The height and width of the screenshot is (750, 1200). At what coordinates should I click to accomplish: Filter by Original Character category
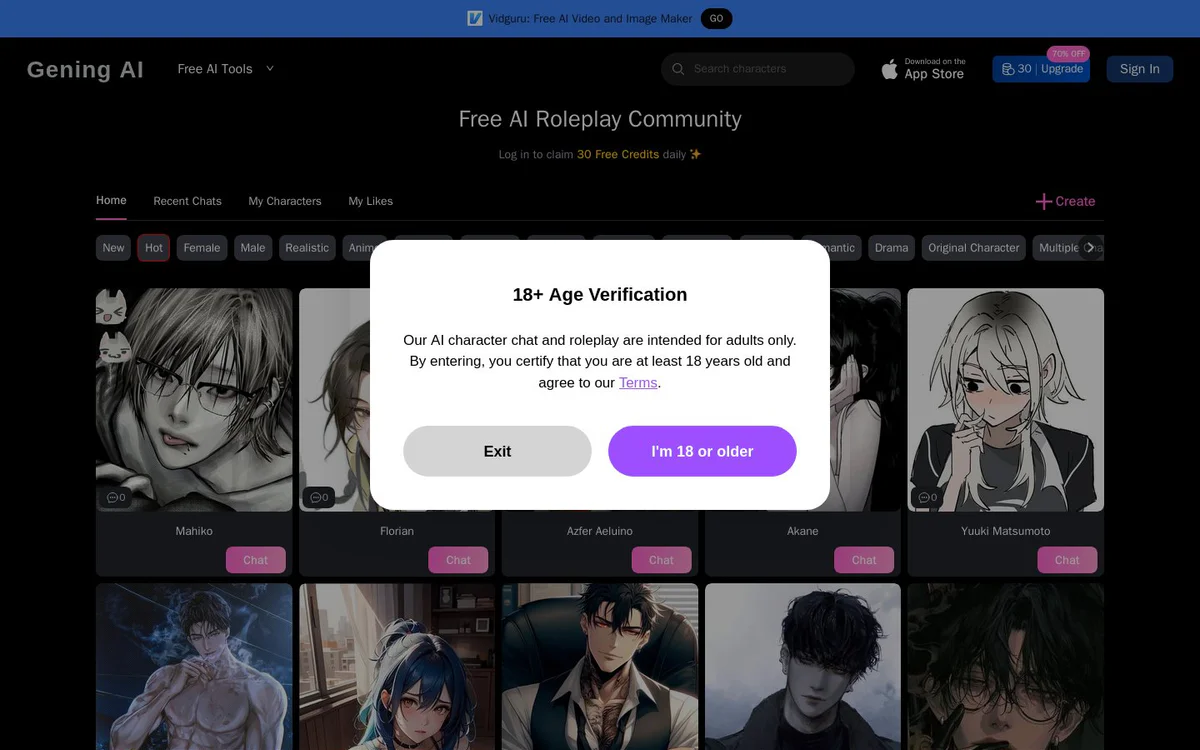[x=974, y=248]
